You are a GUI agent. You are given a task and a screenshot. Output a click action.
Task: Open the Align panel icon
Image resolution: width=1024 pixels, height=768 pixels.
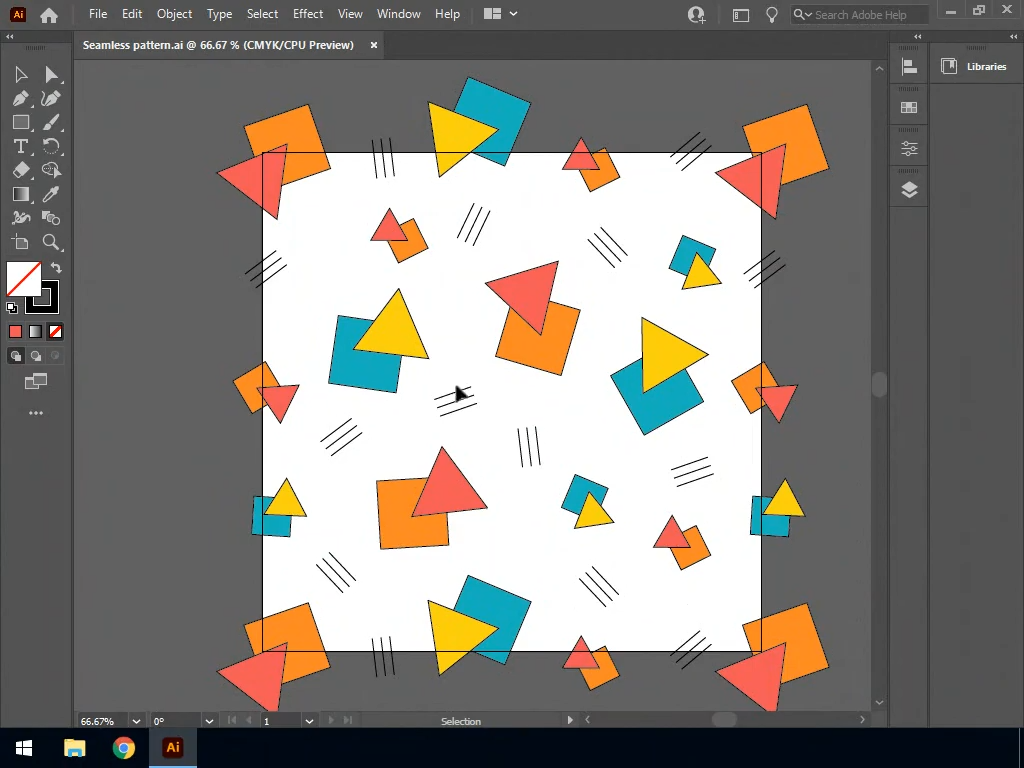909,67
